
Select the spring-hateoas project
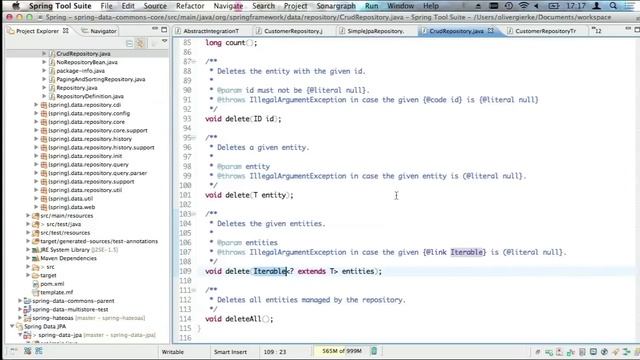53,318
